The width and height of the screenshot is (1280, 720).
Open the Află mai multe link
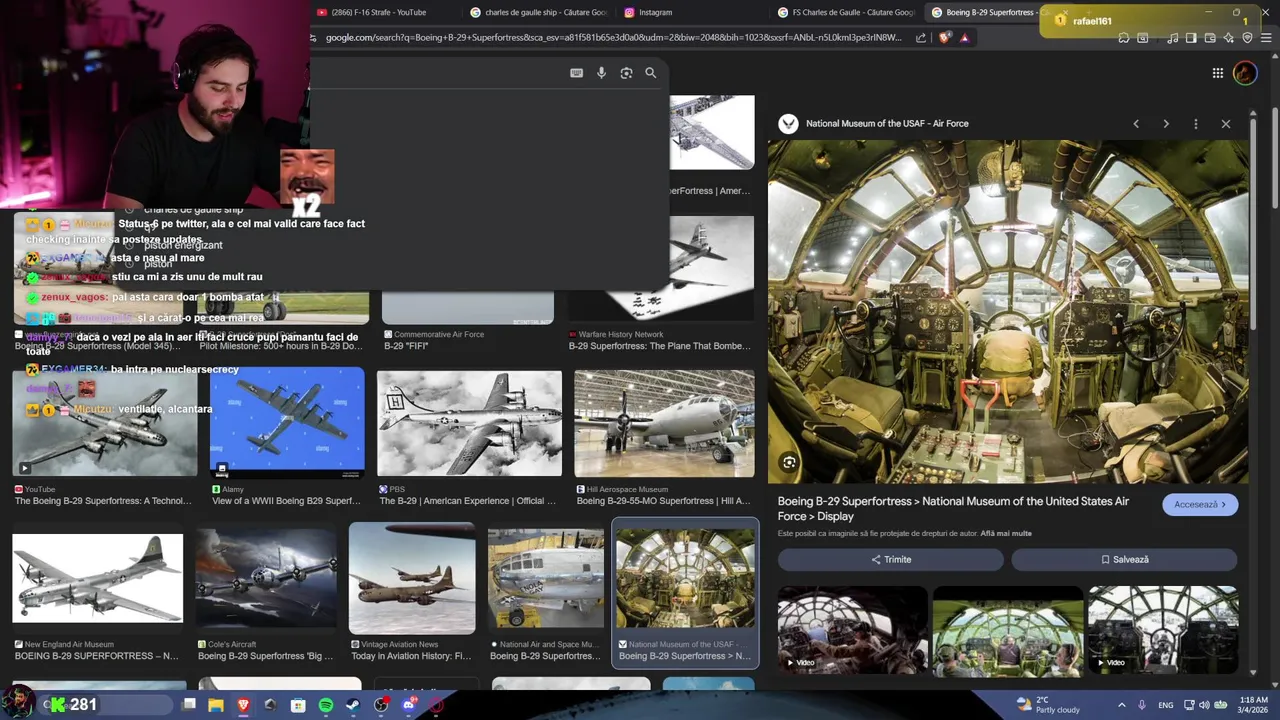[x=1005, y=533]
